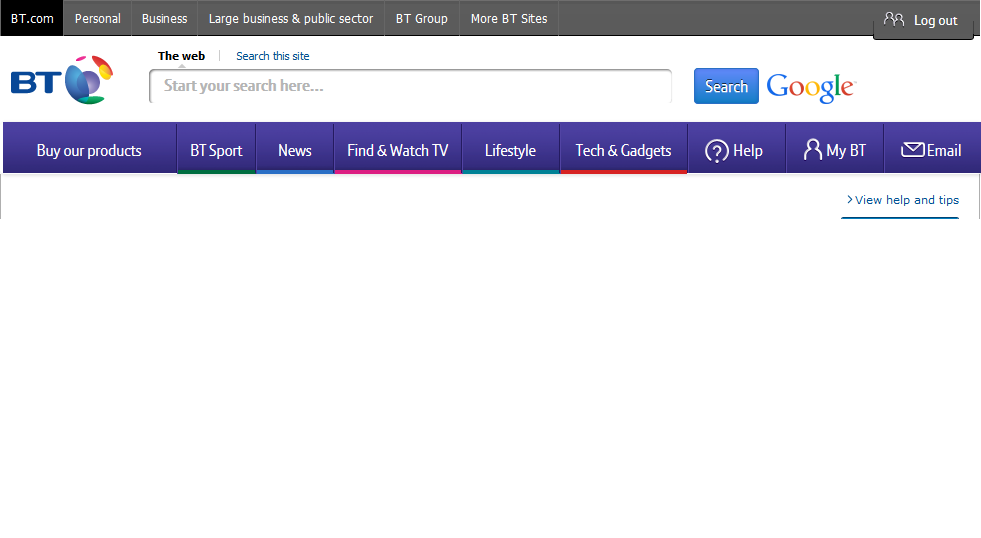Image resolution: width=981 pixels, height=538 pixels.
Task: Open the BT Sport menu
Action: (x=216, y=150)
